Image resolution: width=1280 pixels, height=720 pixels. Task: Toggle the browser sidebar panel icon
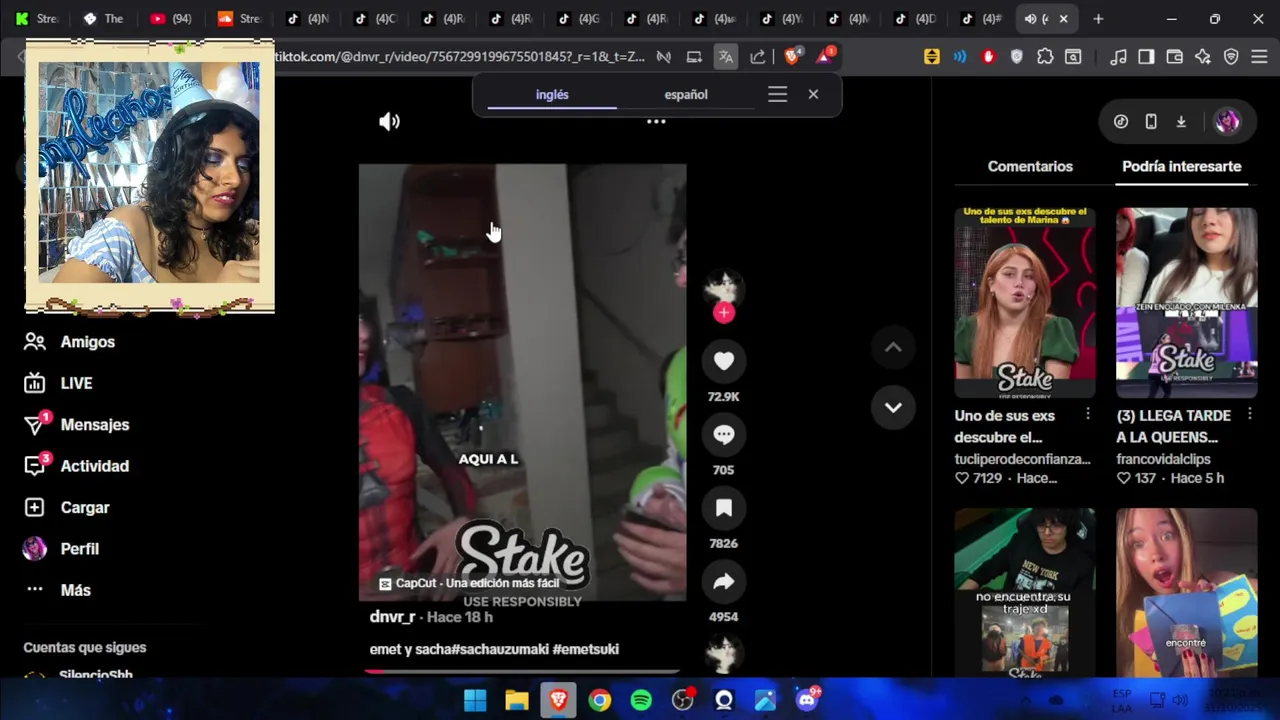point(1146,57)
